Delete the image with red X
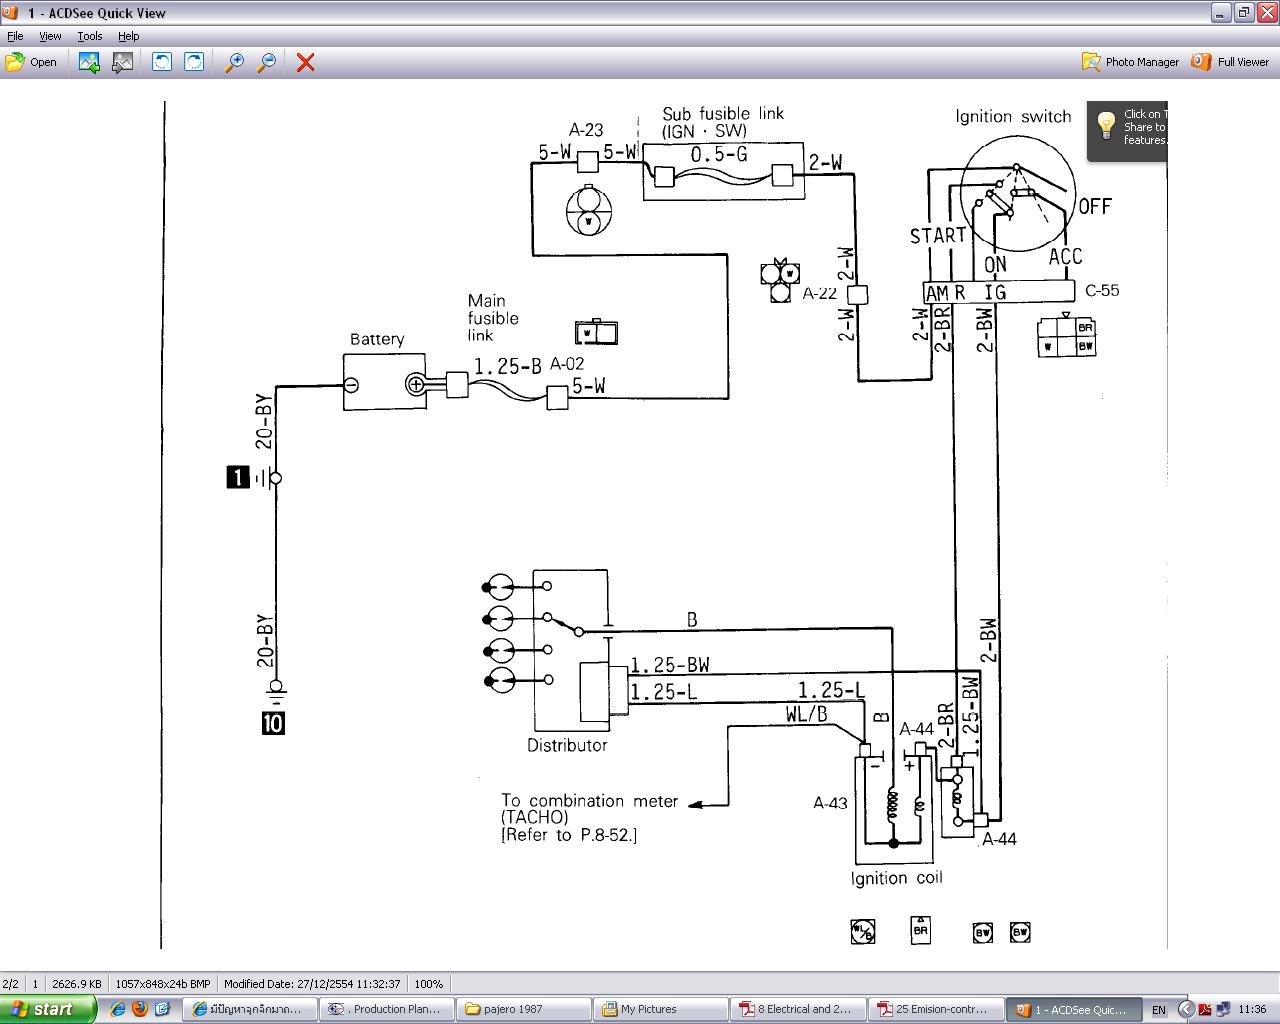The height and width of the screenshot is (1024, 1280). pyautogui.click(x=306, y=62)
